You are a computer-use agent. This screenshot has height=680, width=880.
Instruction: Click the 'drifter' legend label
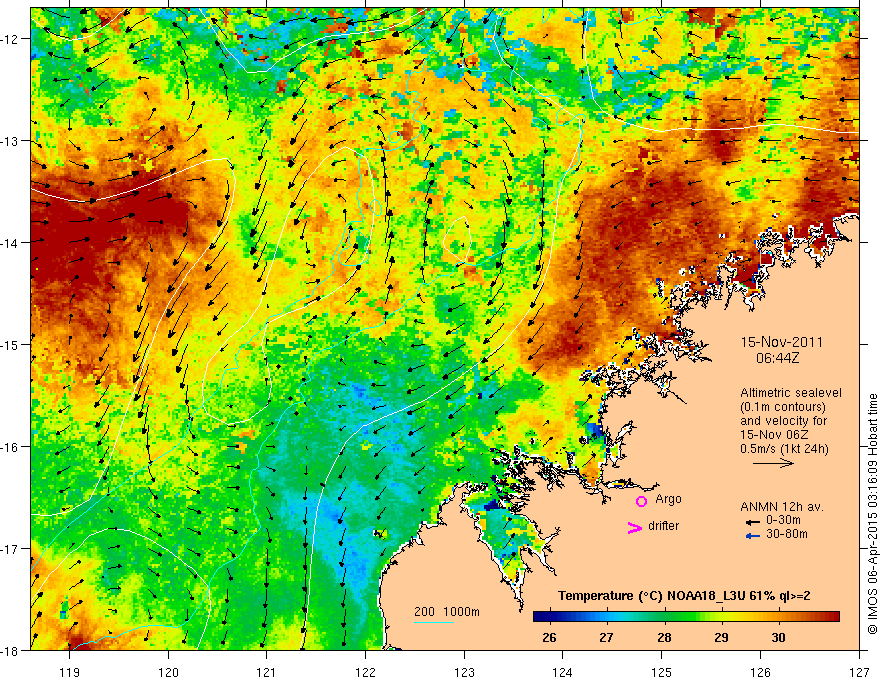point(663,526)
